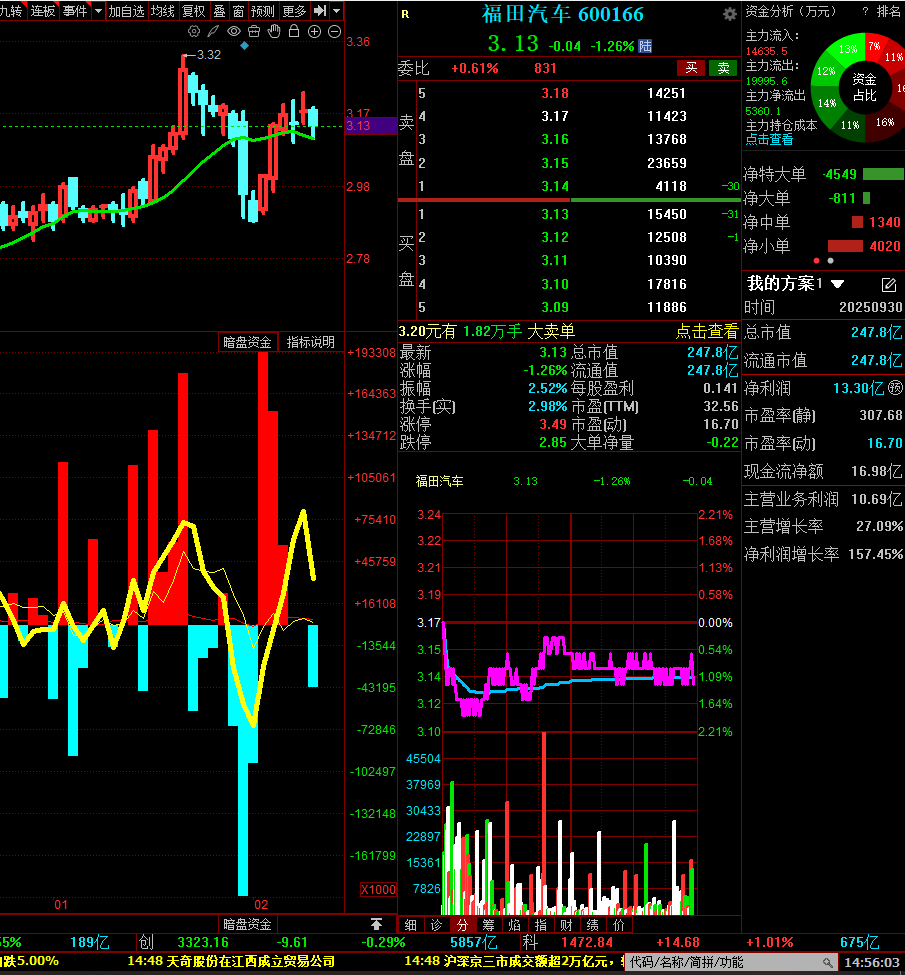Click the skip-to-end arrow icon in toolbar
905x975 pixels.
pos(319,11)
